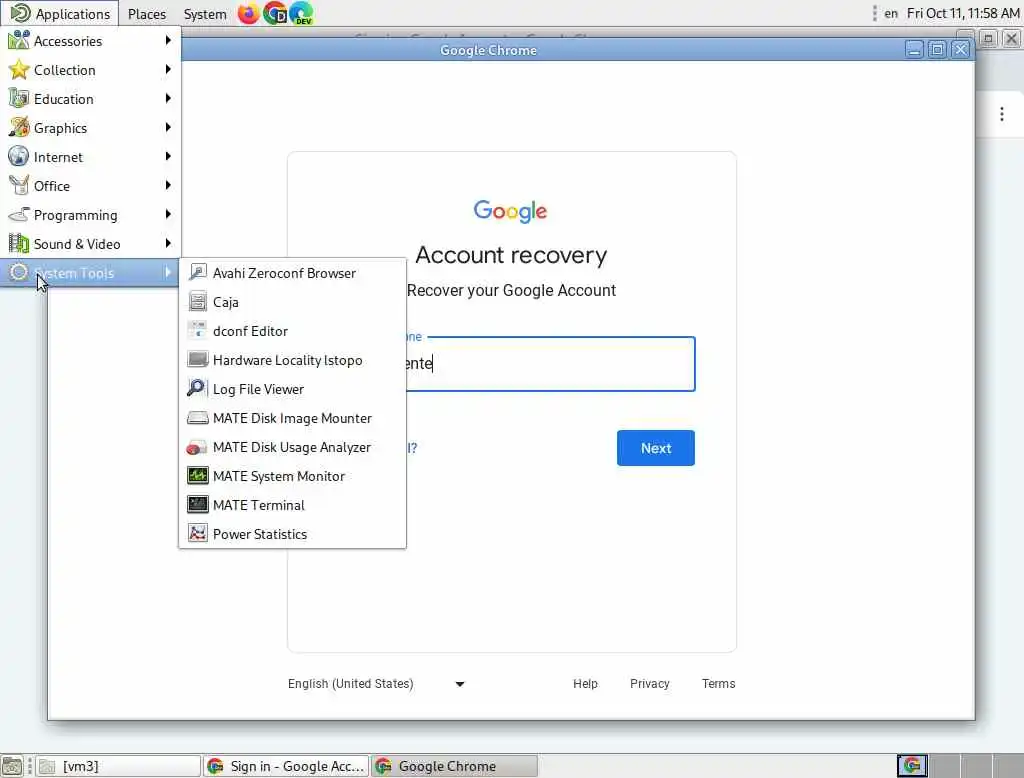Screen dimensions: 1024x778
Task: Switch to Sign in - Google Acc... taskbar window
Action: tap(286, 766)
